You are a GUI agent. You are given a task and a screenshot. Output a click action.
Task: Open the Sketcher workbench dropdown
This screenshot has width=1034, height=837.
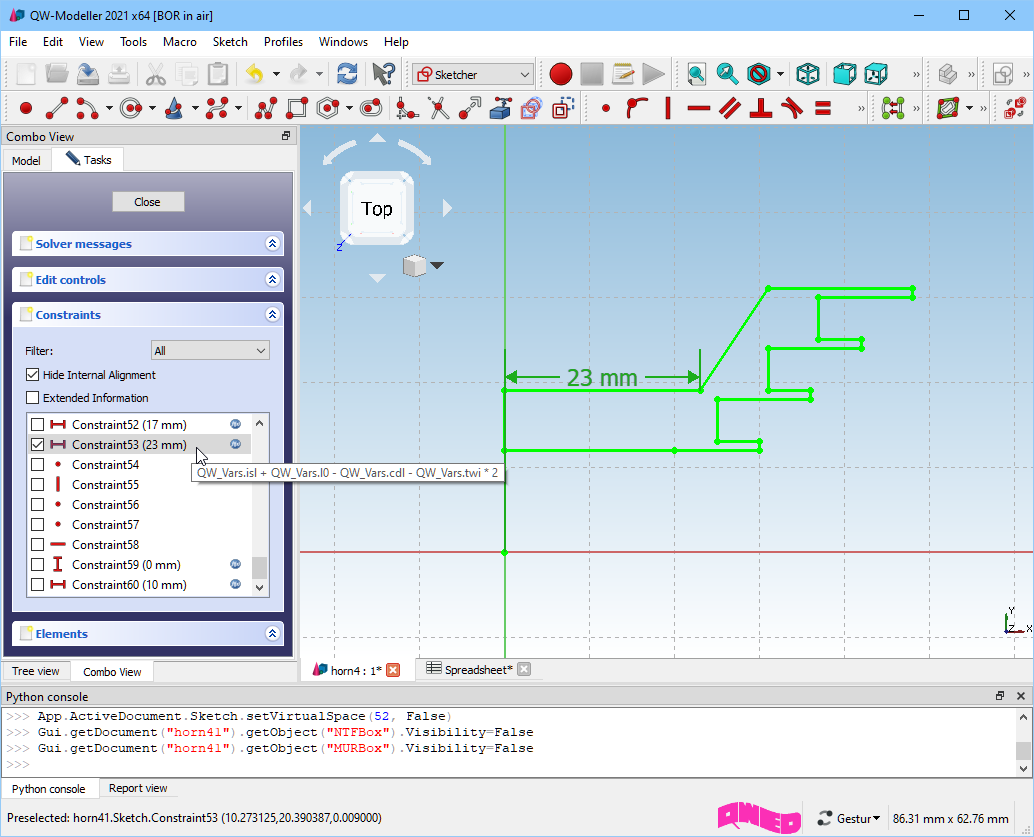click(x=473, y=75)
